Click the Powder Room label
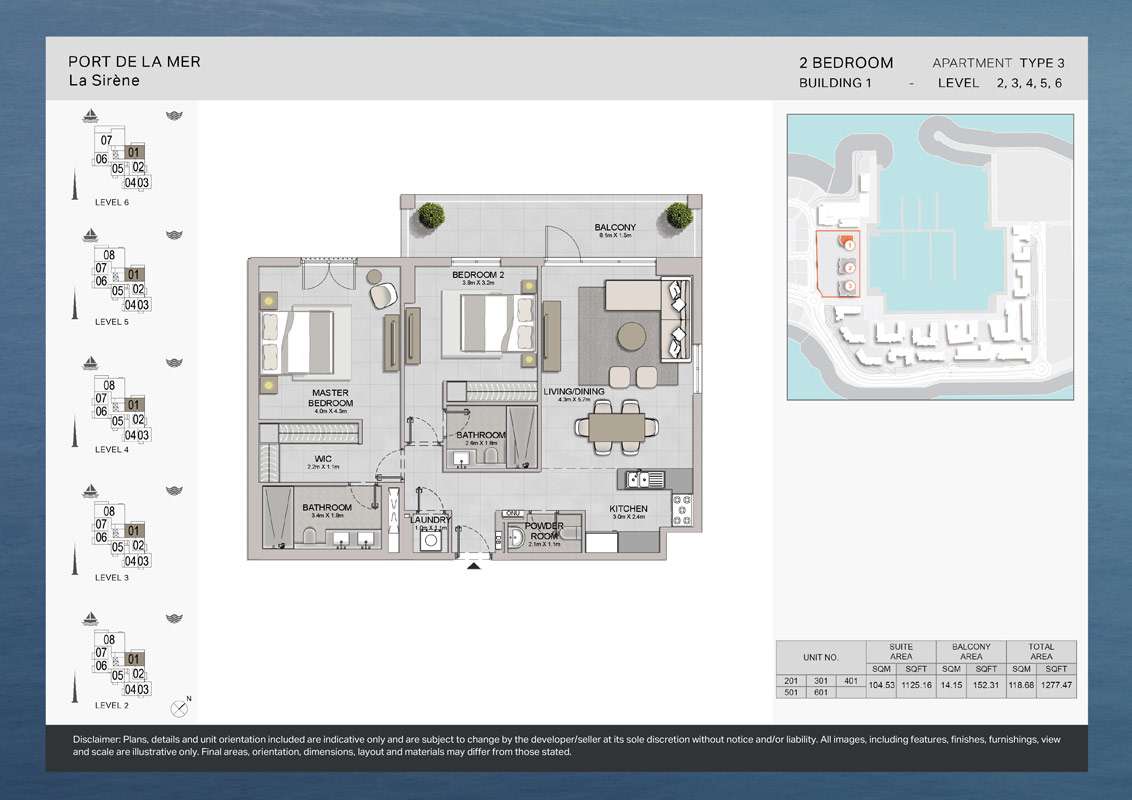The width and height of the screenshot is (1132, 800). pos(545,531)
